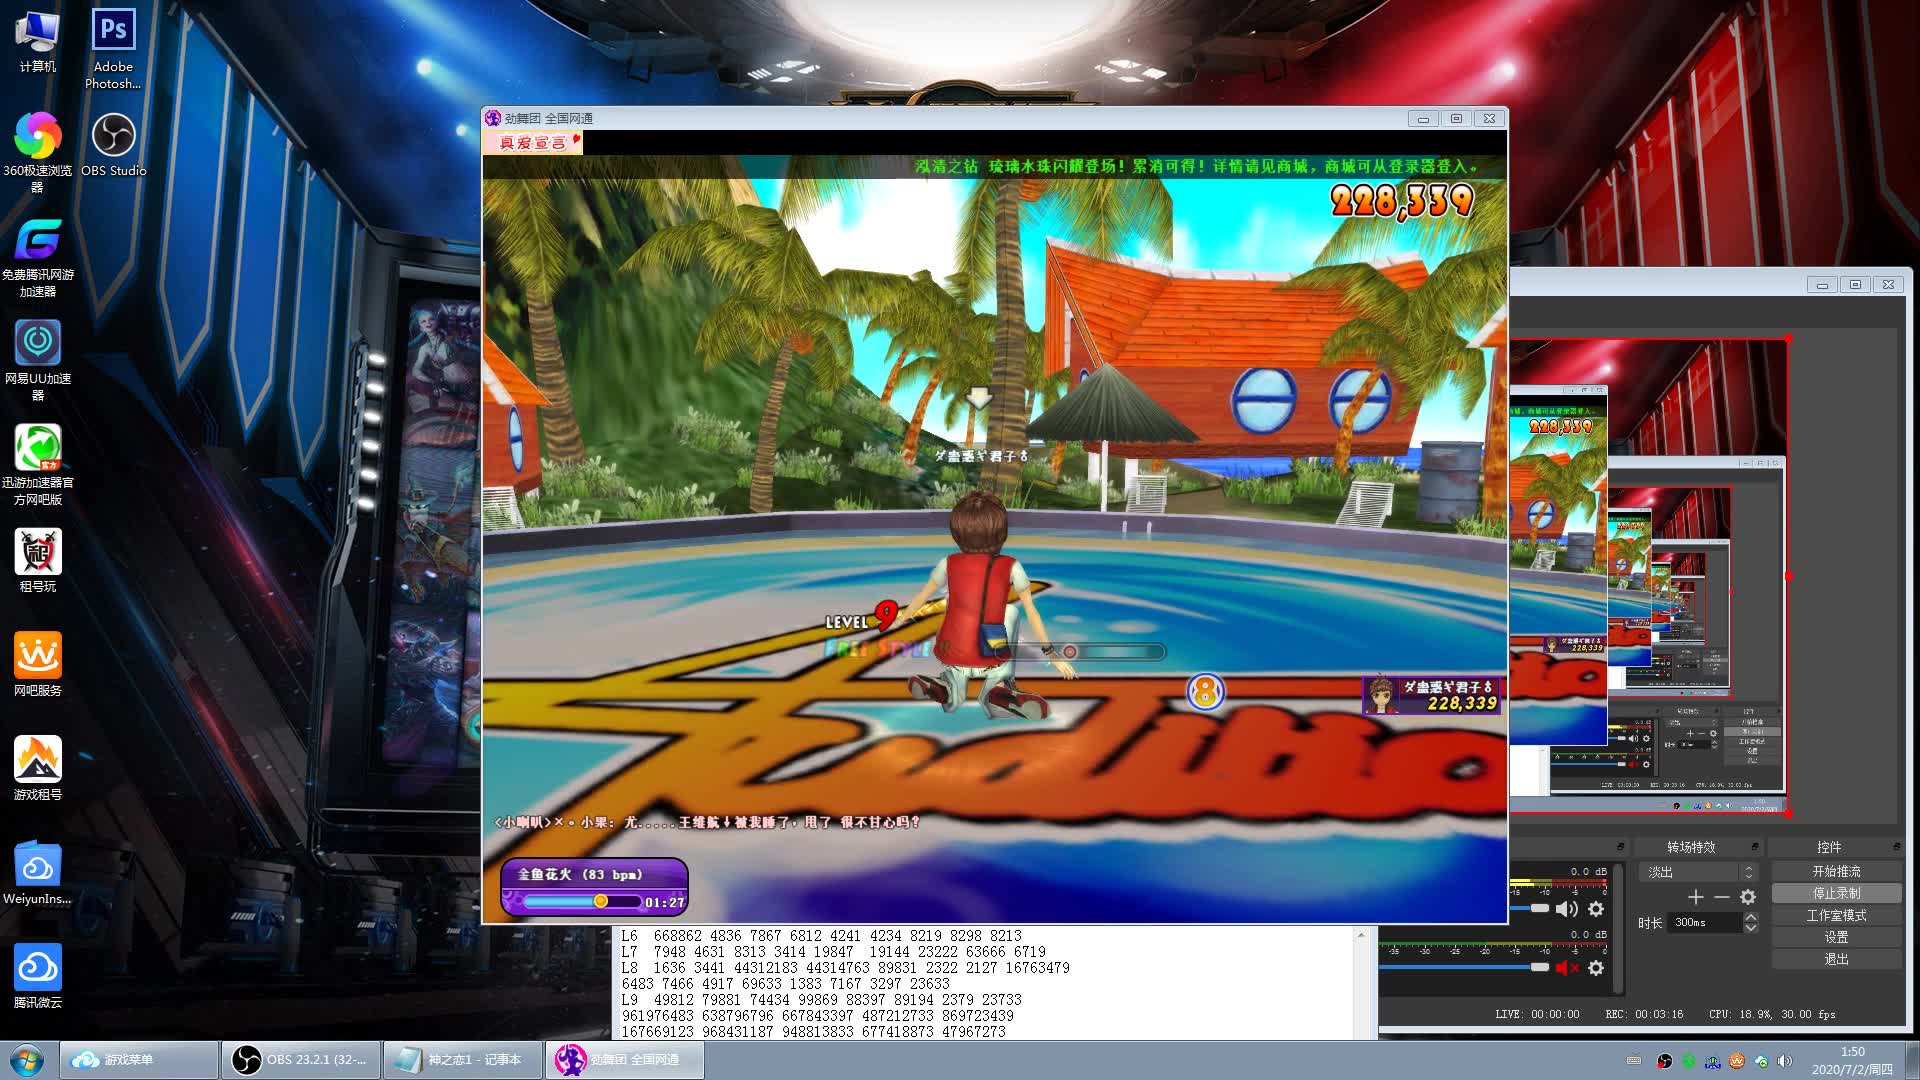Switch to 劲舞团 全国网通 taskbar button
Screen dimensions: 1920x1080
pyautogui.click(x=625, y=1060)
